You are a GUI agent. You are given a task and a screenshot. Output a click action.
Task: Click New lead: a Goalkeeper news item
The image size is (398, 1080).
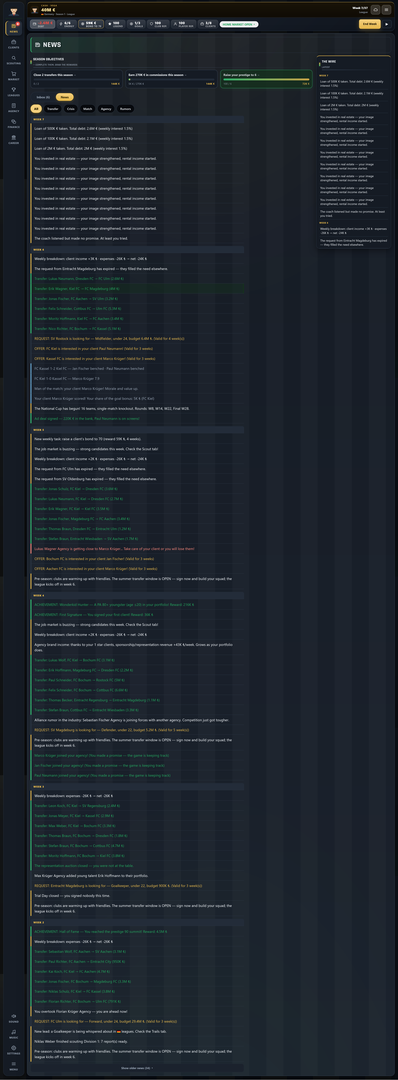138,1031
